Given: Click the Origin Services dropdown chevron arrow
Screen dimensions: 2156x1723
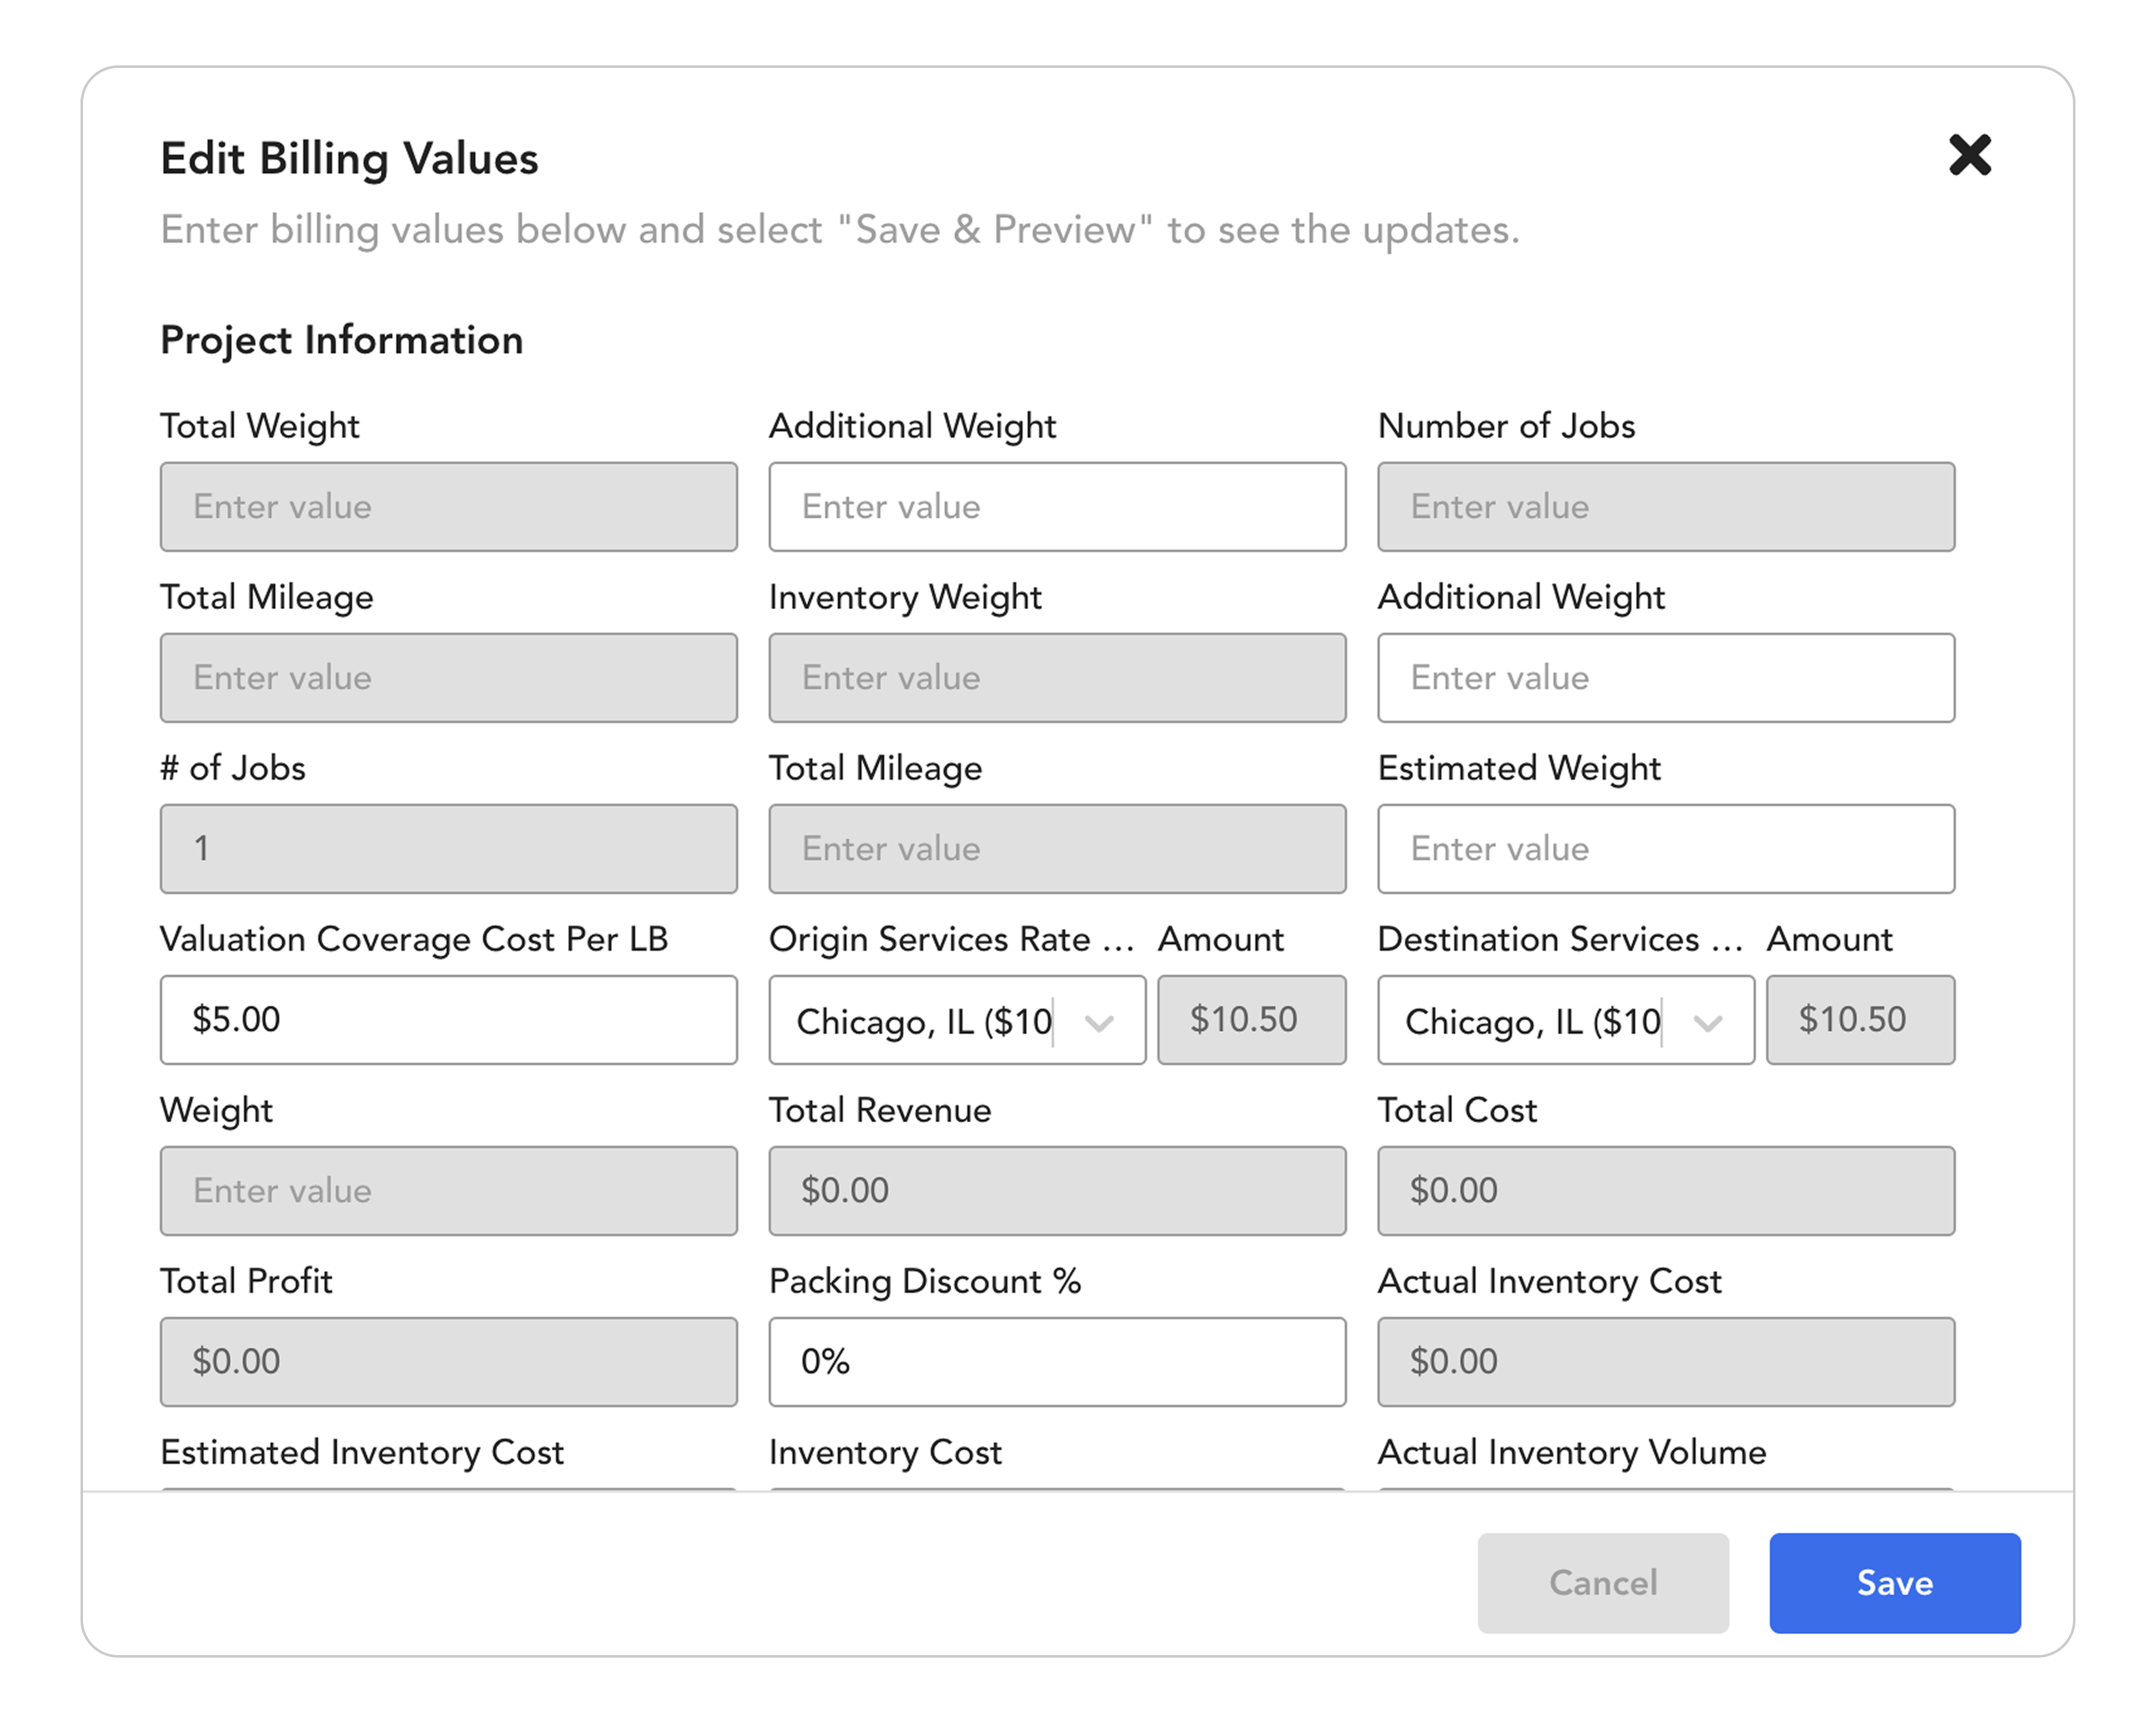Looking at the screenshot, I should [1100, 1022].
